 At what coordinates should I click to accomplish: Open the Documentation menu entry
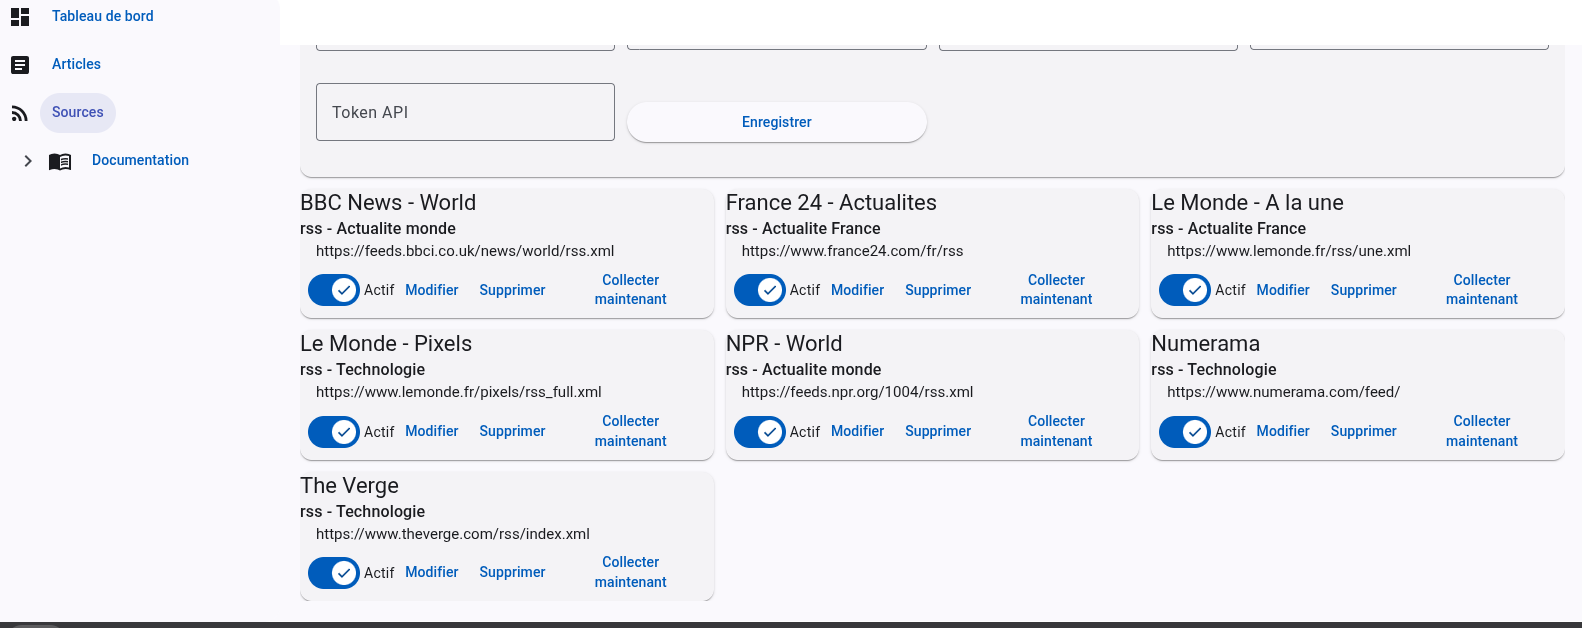point(140,160)
